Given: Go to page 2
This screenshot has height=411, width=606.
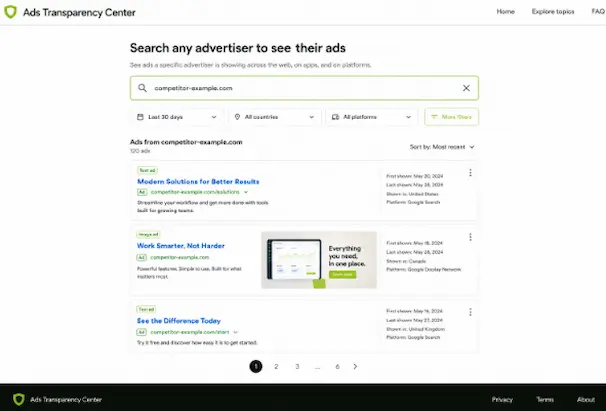Looking at the screenshot, I should (276, 367).
